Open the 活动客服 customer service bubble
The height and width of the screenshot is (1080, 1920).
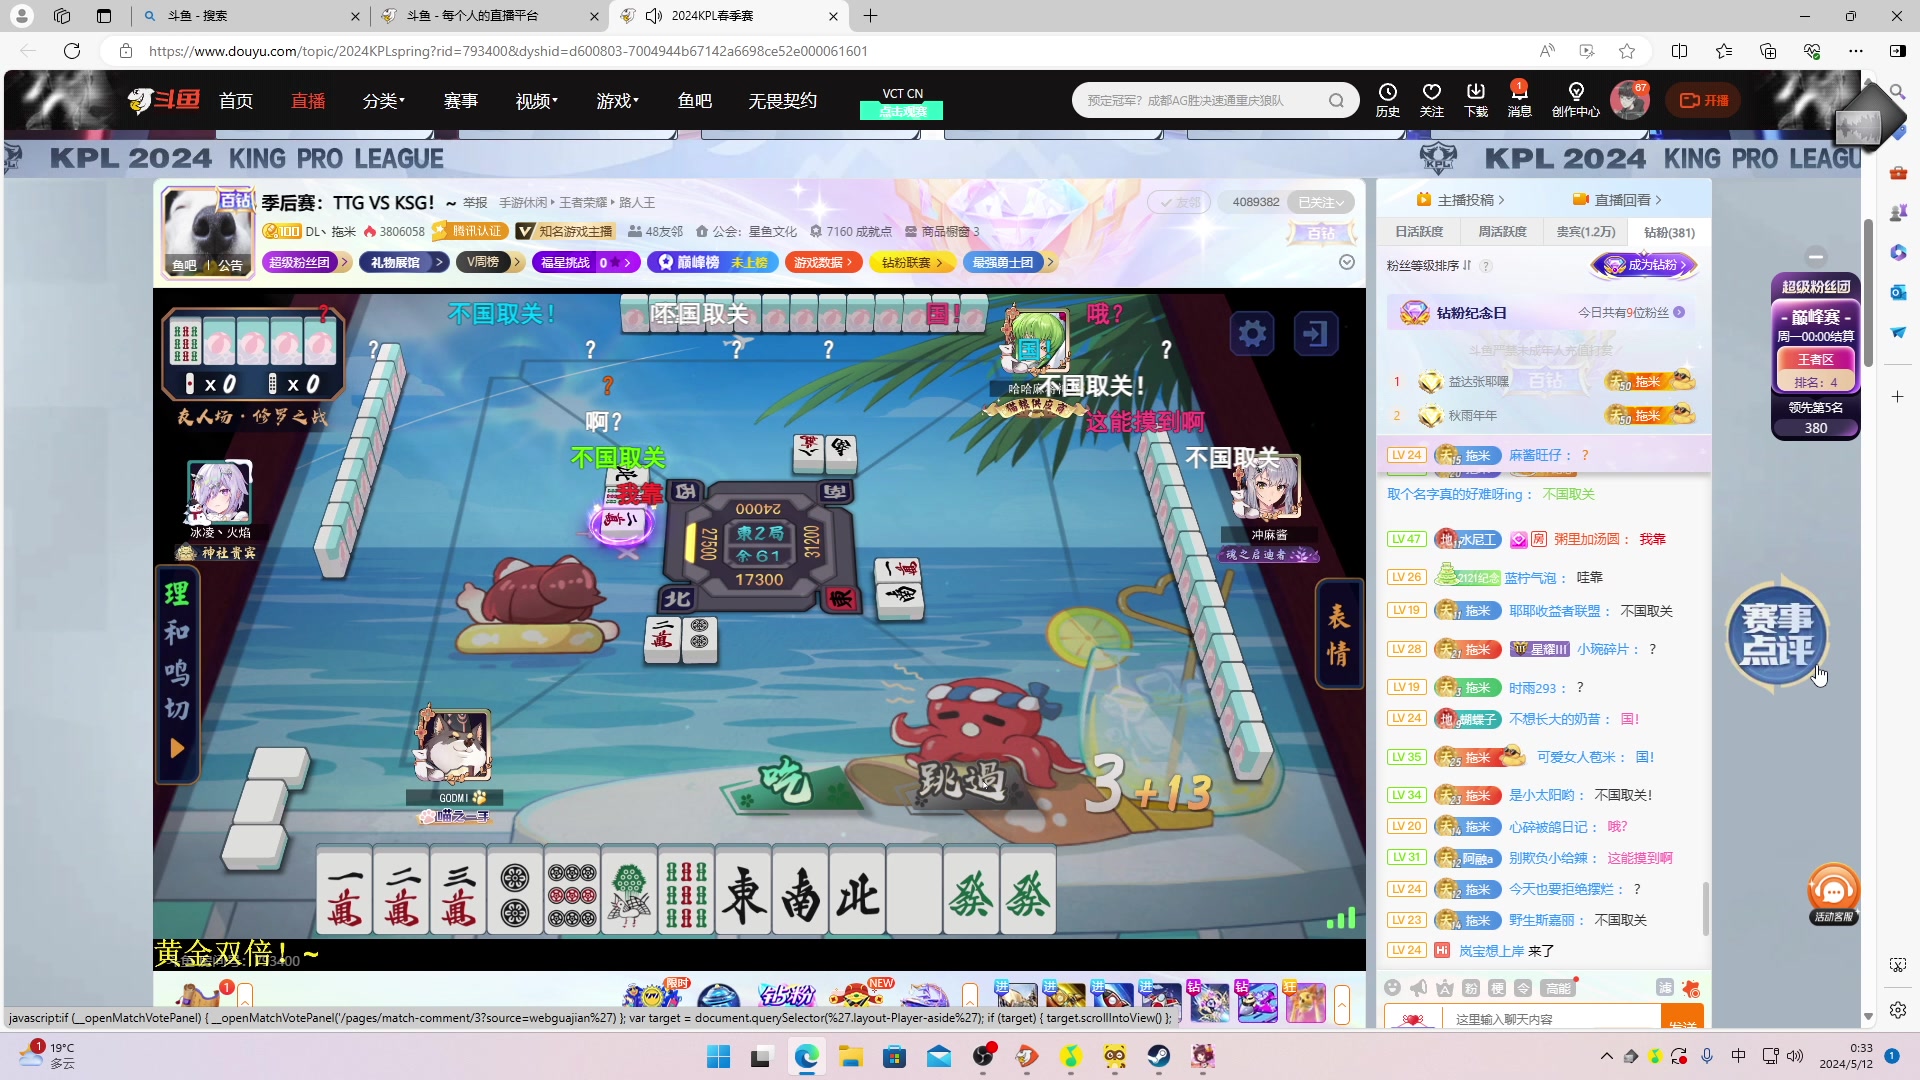coord(1833,894)
